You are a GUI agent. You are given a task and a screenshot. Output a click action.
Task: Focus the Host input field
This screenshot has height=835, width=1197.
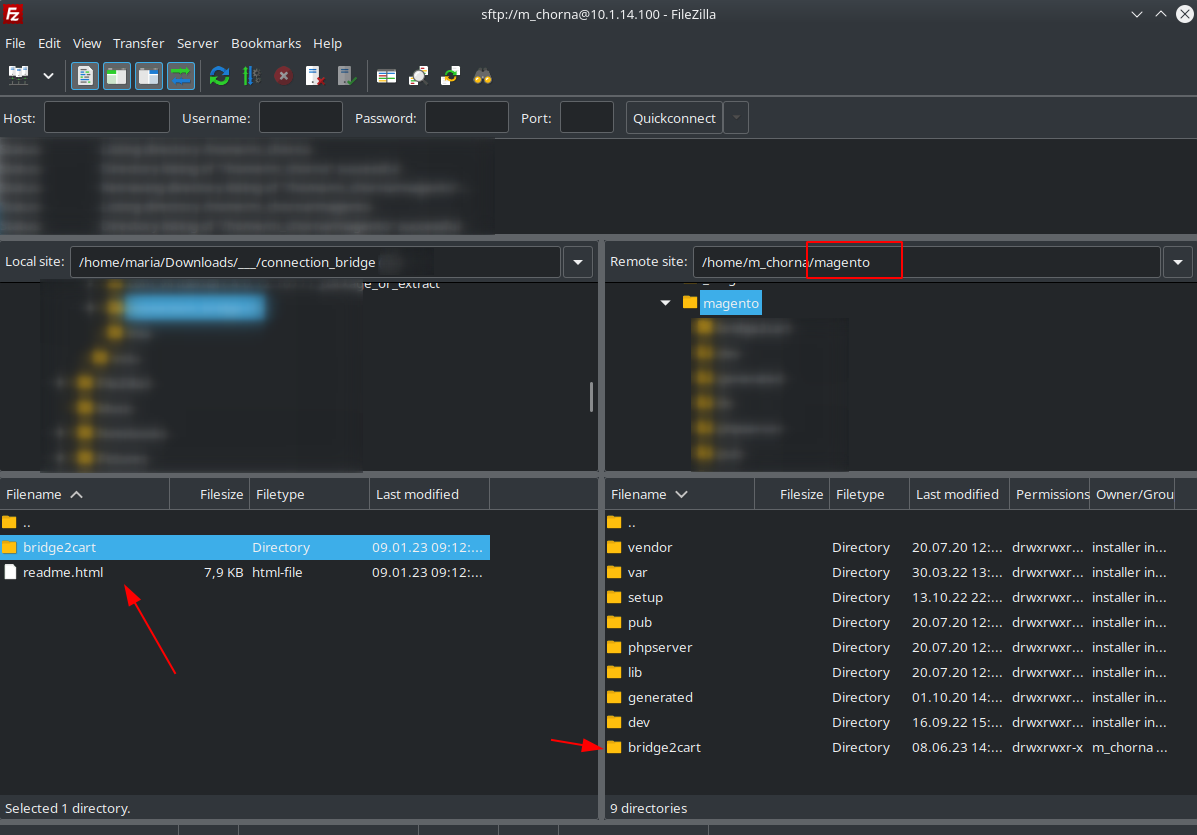pyautogui.click(x=107, y=118)
